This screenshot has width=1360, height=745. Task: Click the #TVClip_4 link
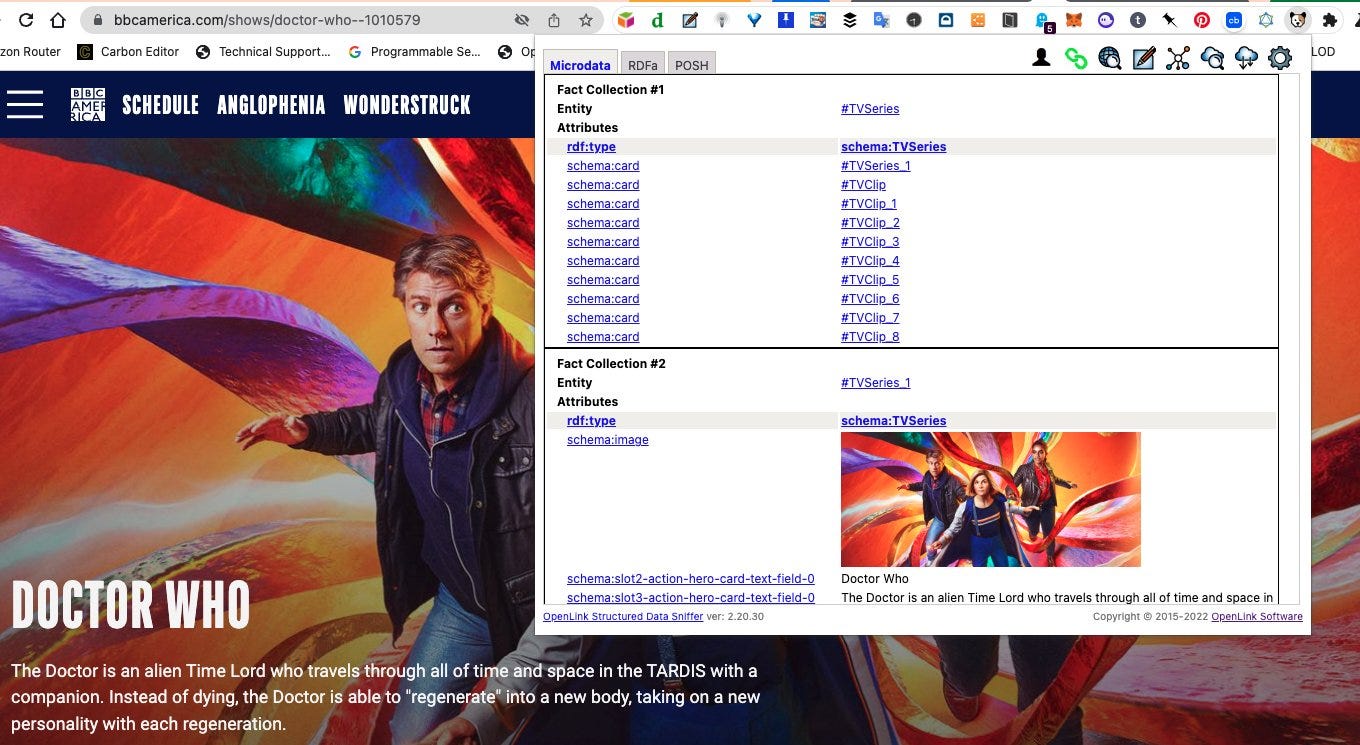click(x=870, y=261)
